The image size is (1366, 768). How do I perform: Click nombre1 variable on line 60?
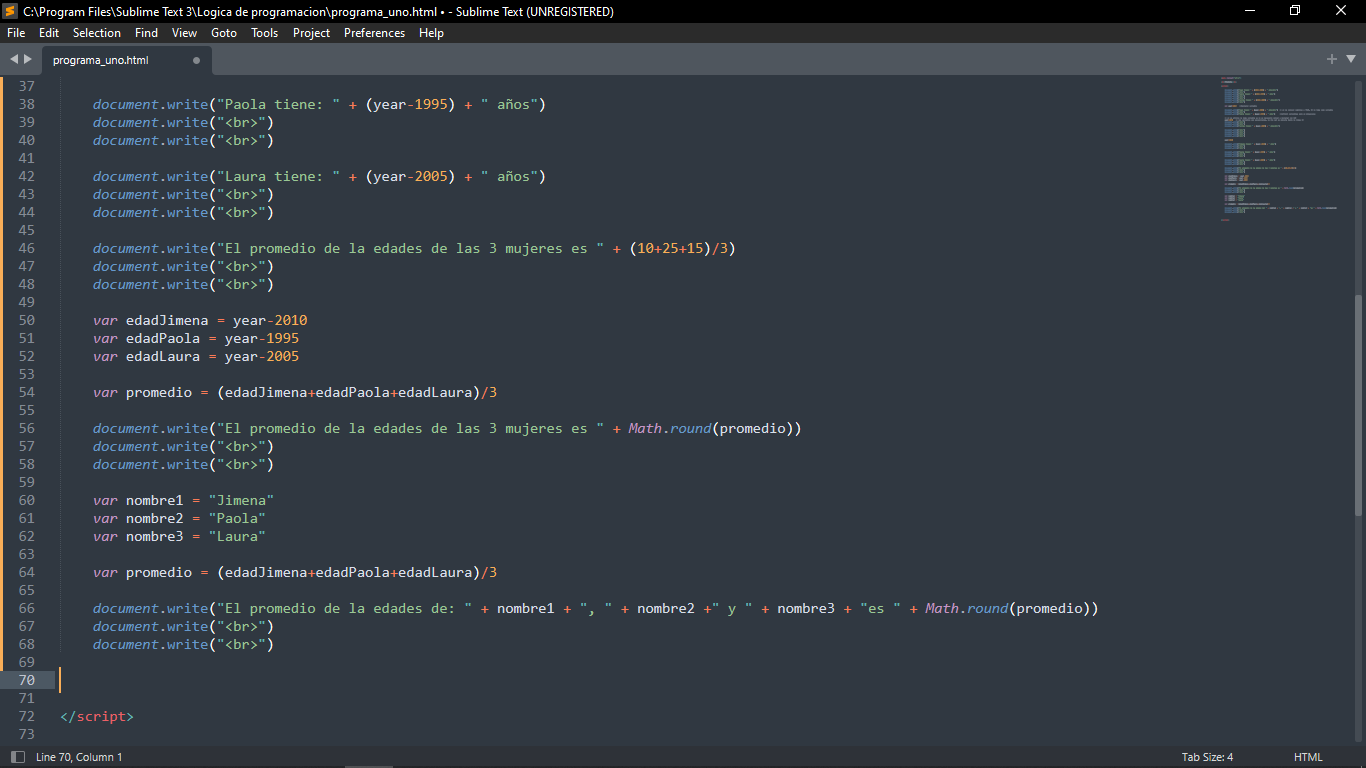pyautogui.click(x=155, y=500)
